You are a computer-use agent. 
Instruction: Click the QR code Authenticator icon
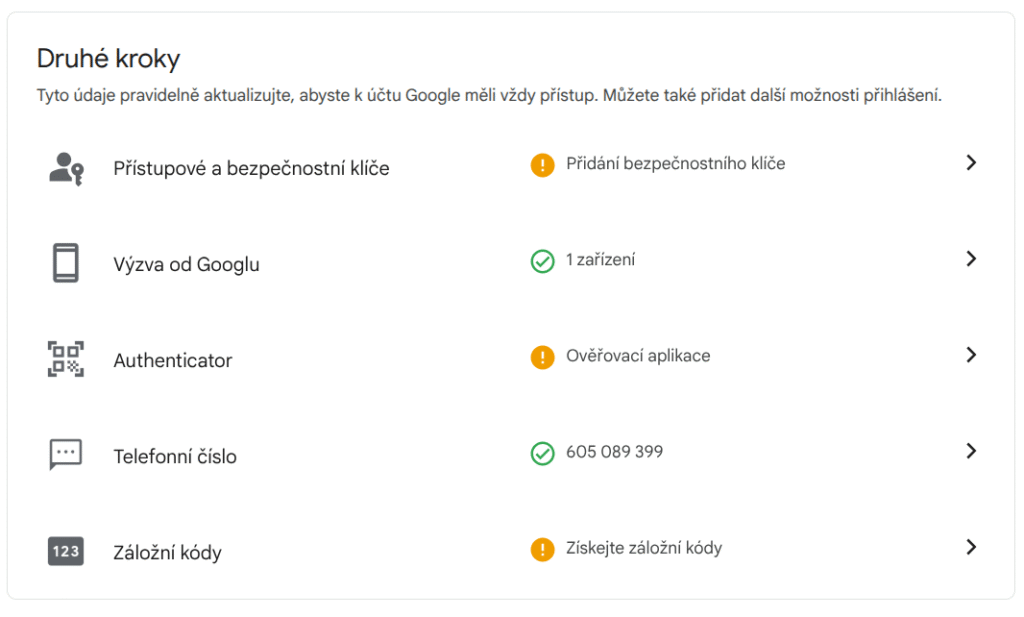pyautogui.click(x=66, y=359)
